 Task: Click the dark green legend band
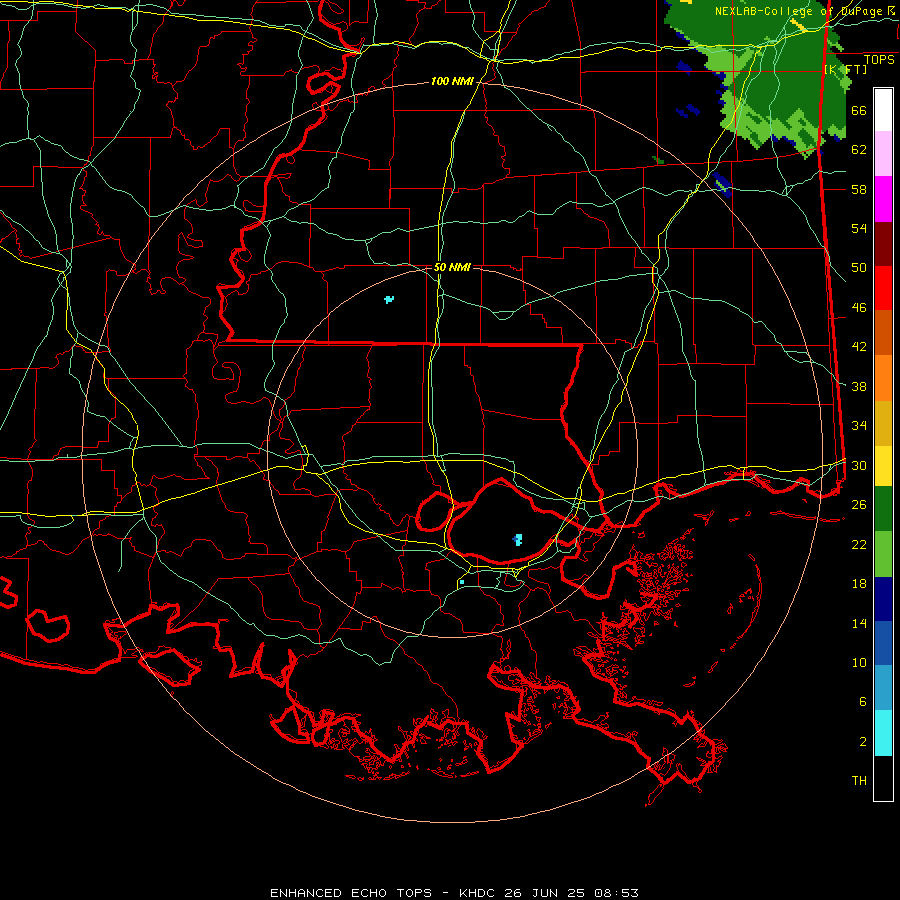883,509
